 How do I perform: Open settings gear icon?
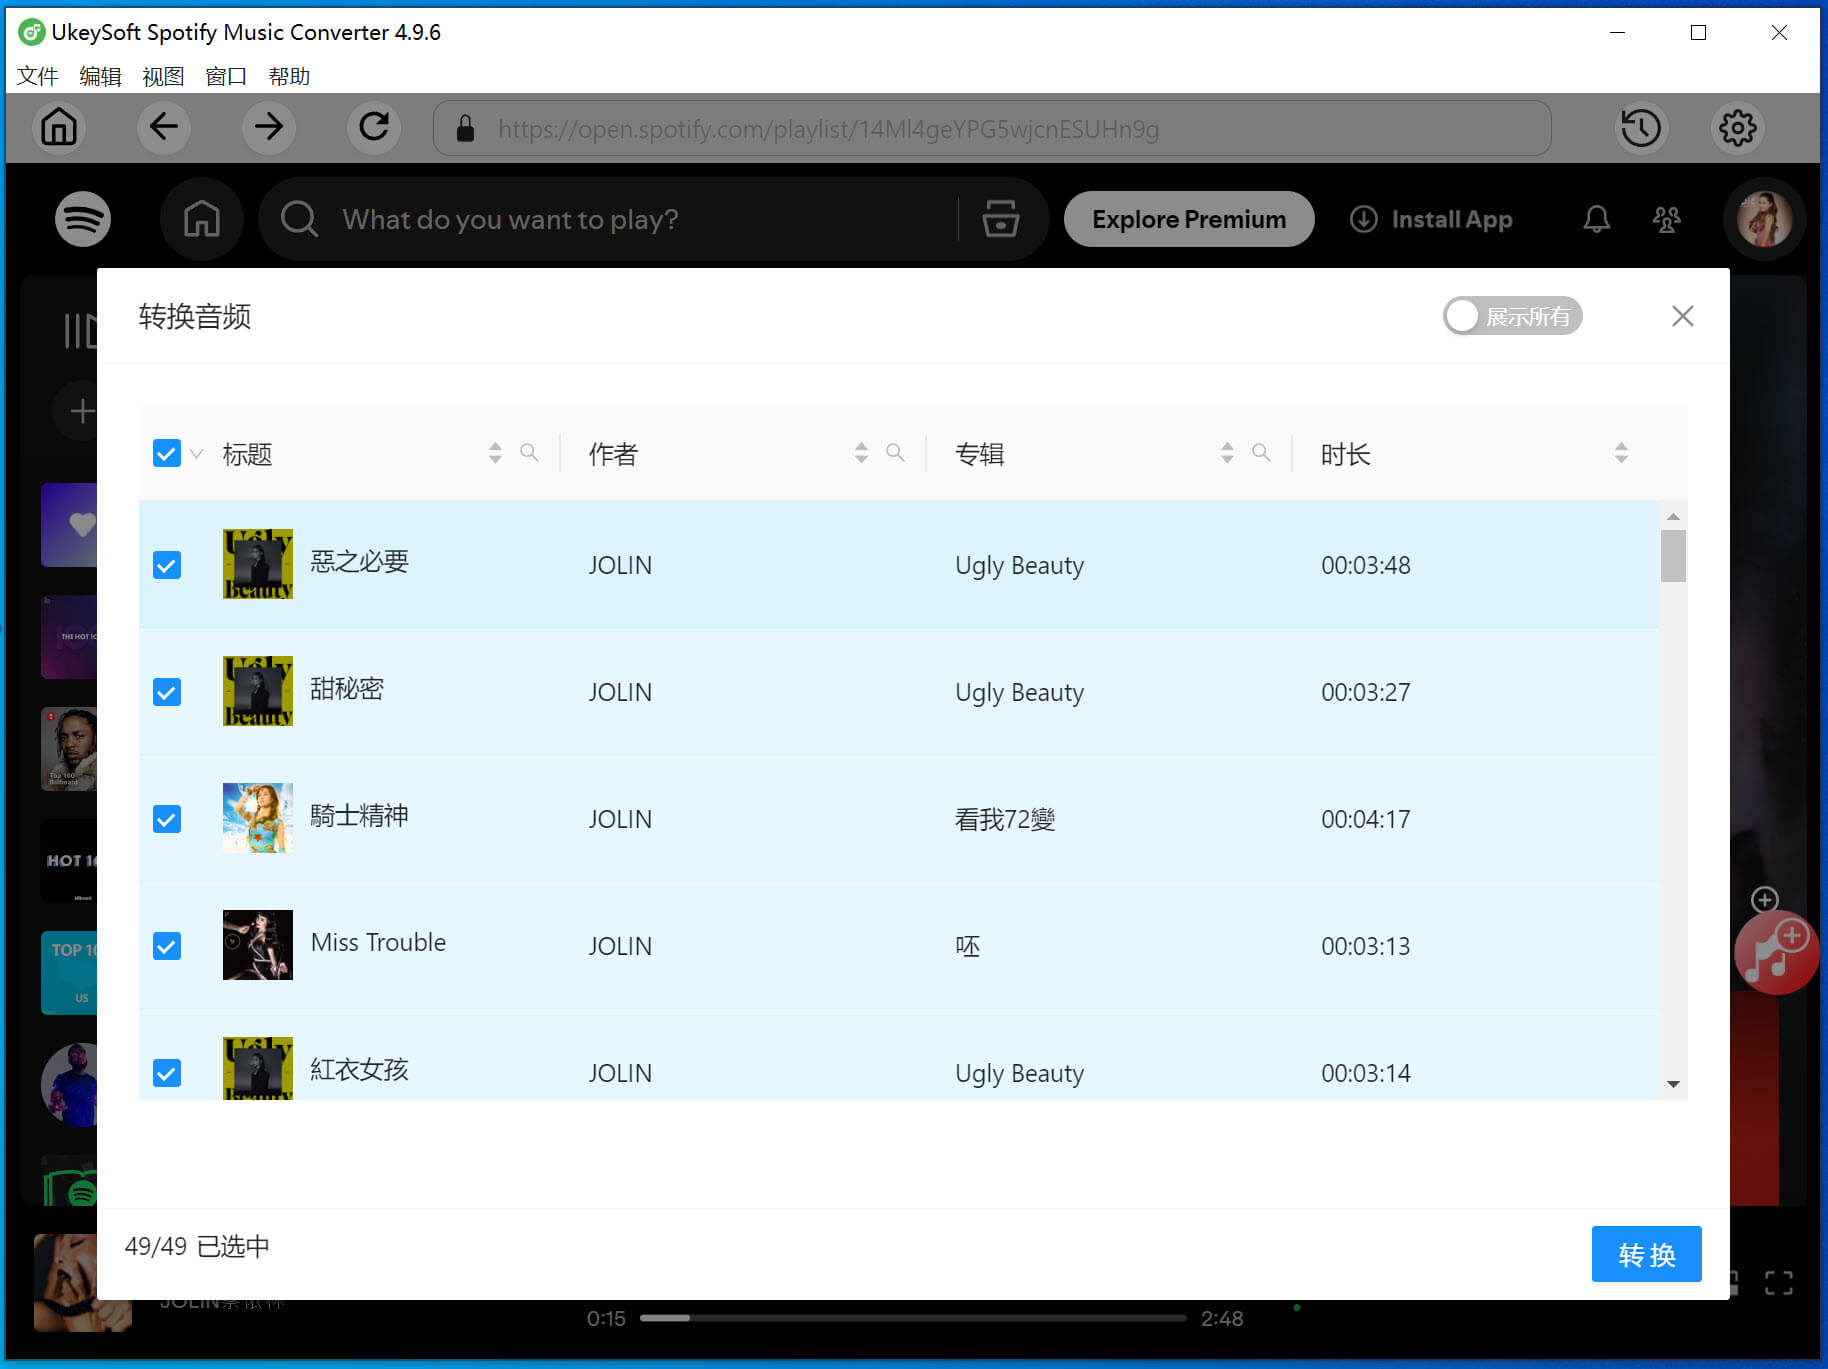coord(1737,127)
